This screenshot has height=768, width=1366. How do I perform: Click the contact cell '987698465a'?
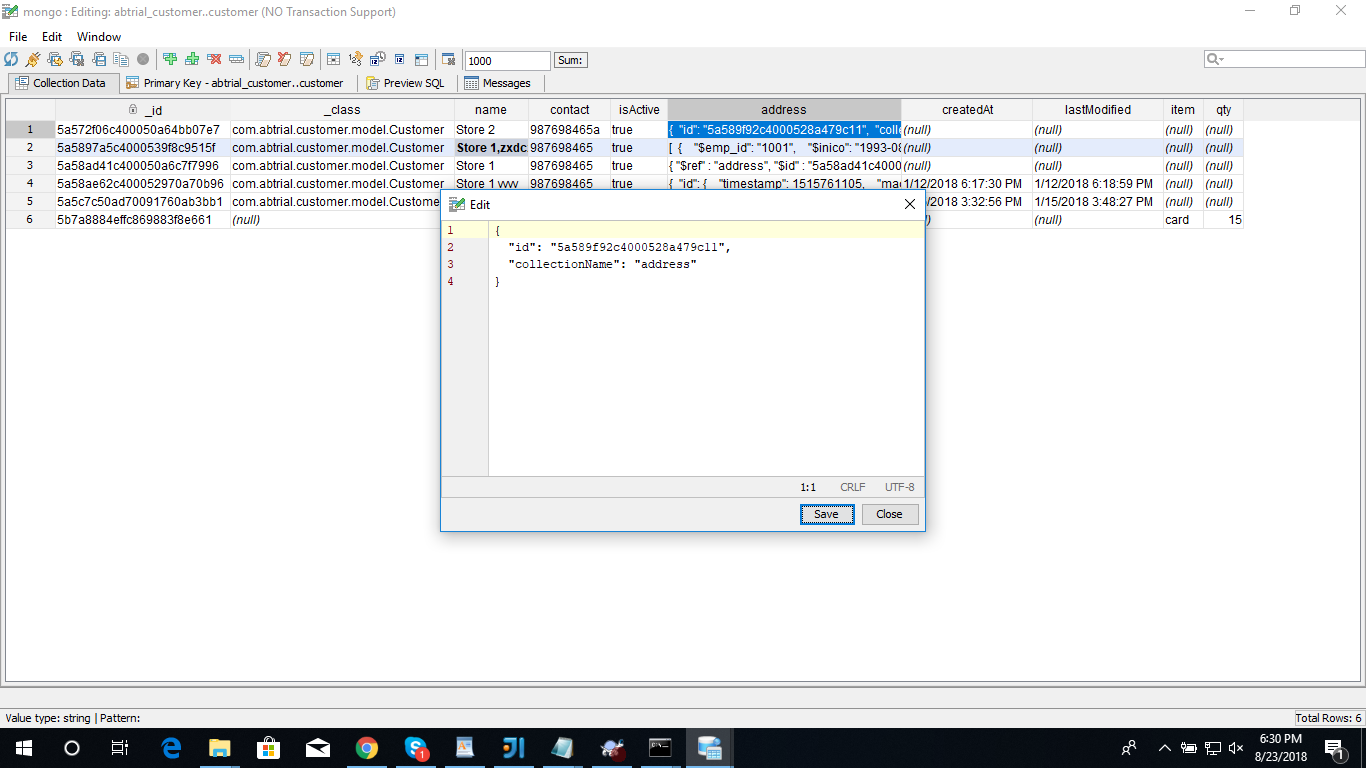[x=569, y=130]
